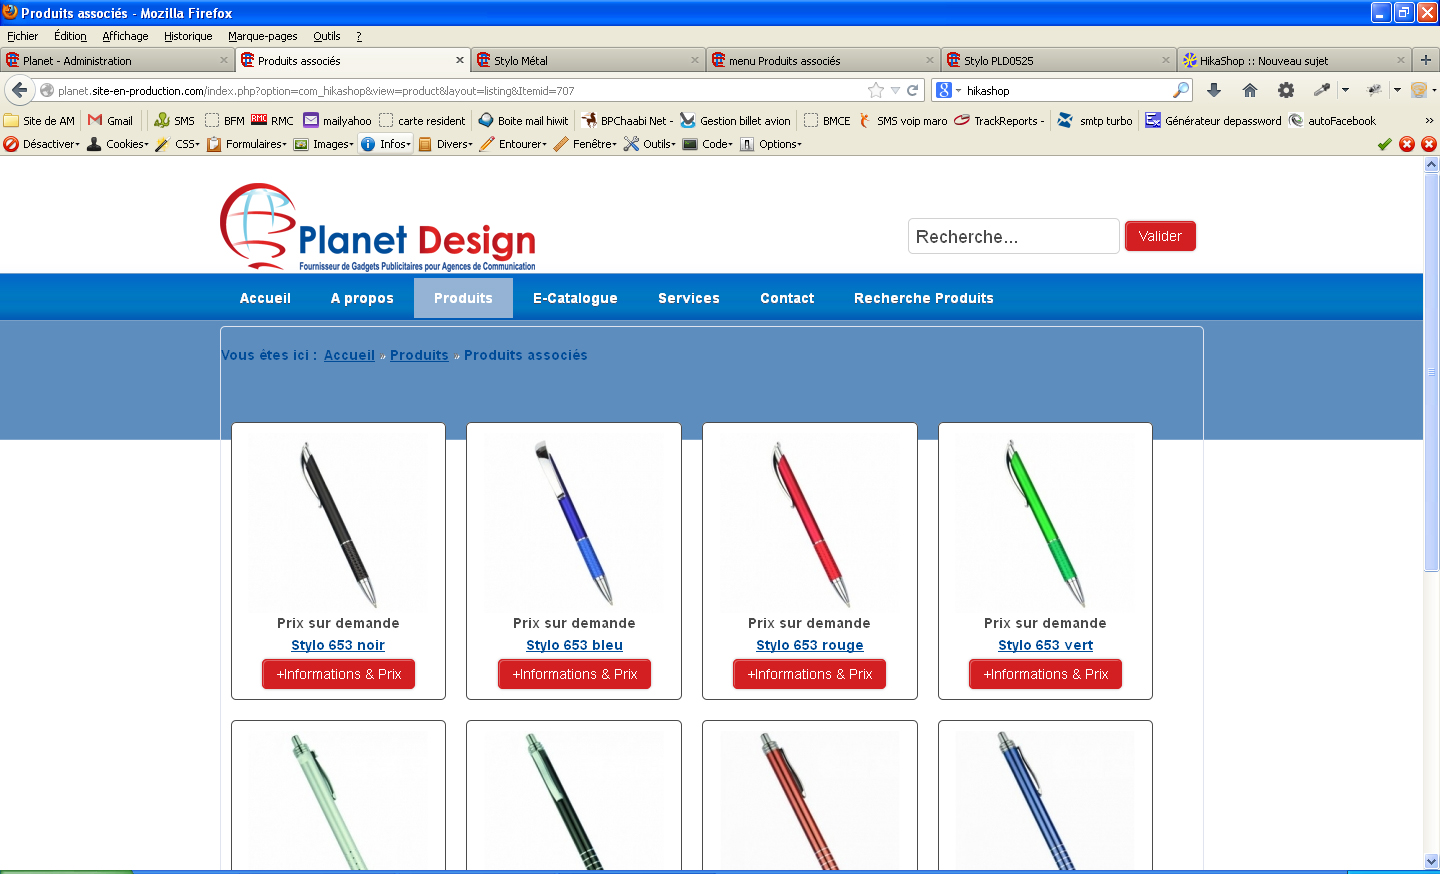Screen dimensions: 1440x874
Task: Open the new tab plus button
Action: [1426, 60]
